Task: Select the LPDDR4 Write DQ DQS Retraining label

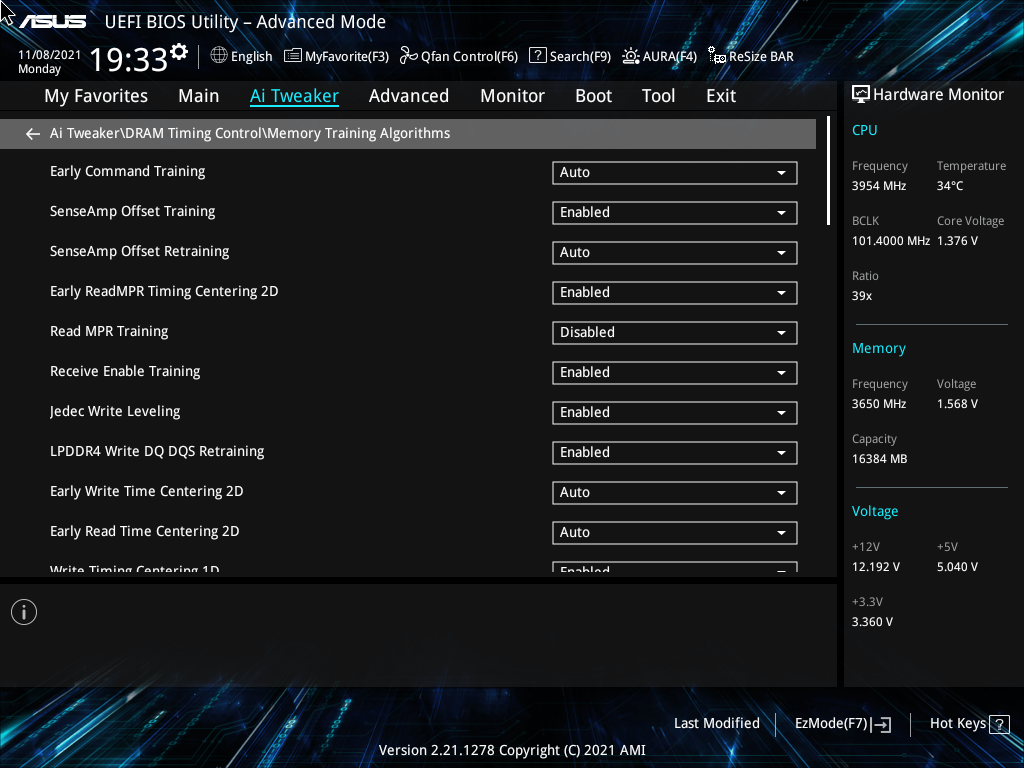Action: point(157,451)
